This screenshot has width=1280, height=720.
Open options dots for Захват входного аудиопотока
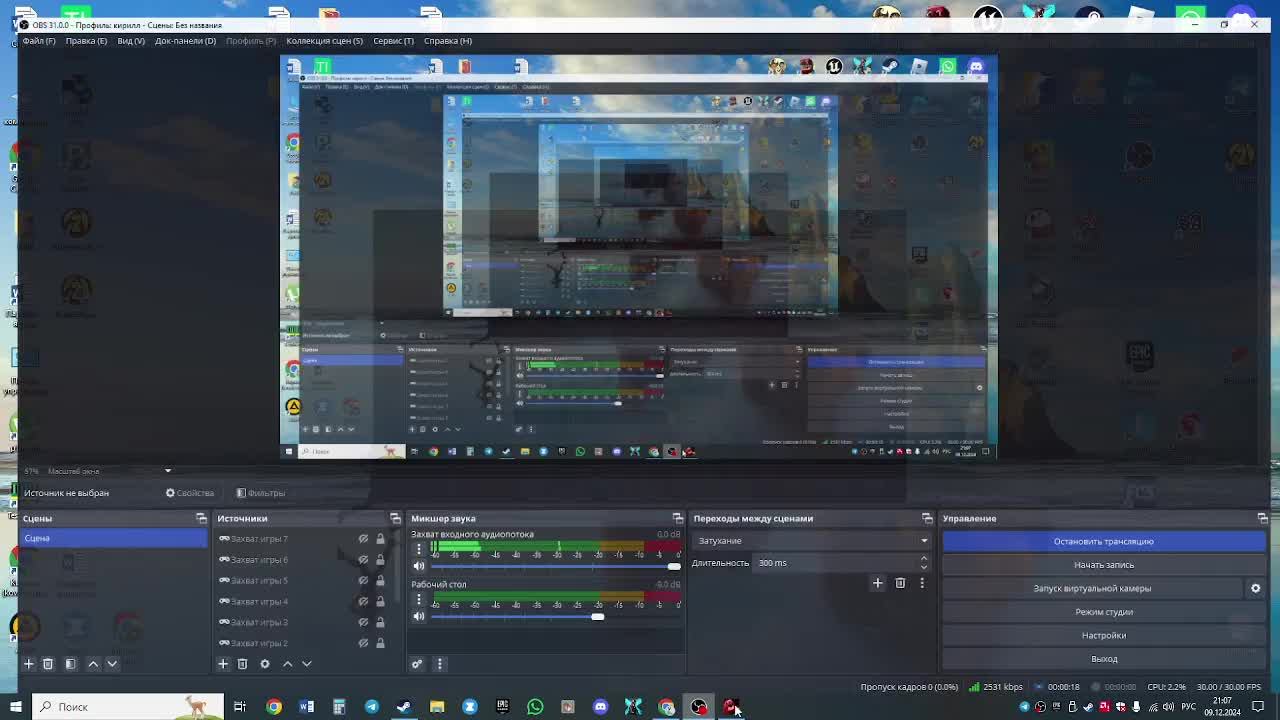[x=419, y=548]
